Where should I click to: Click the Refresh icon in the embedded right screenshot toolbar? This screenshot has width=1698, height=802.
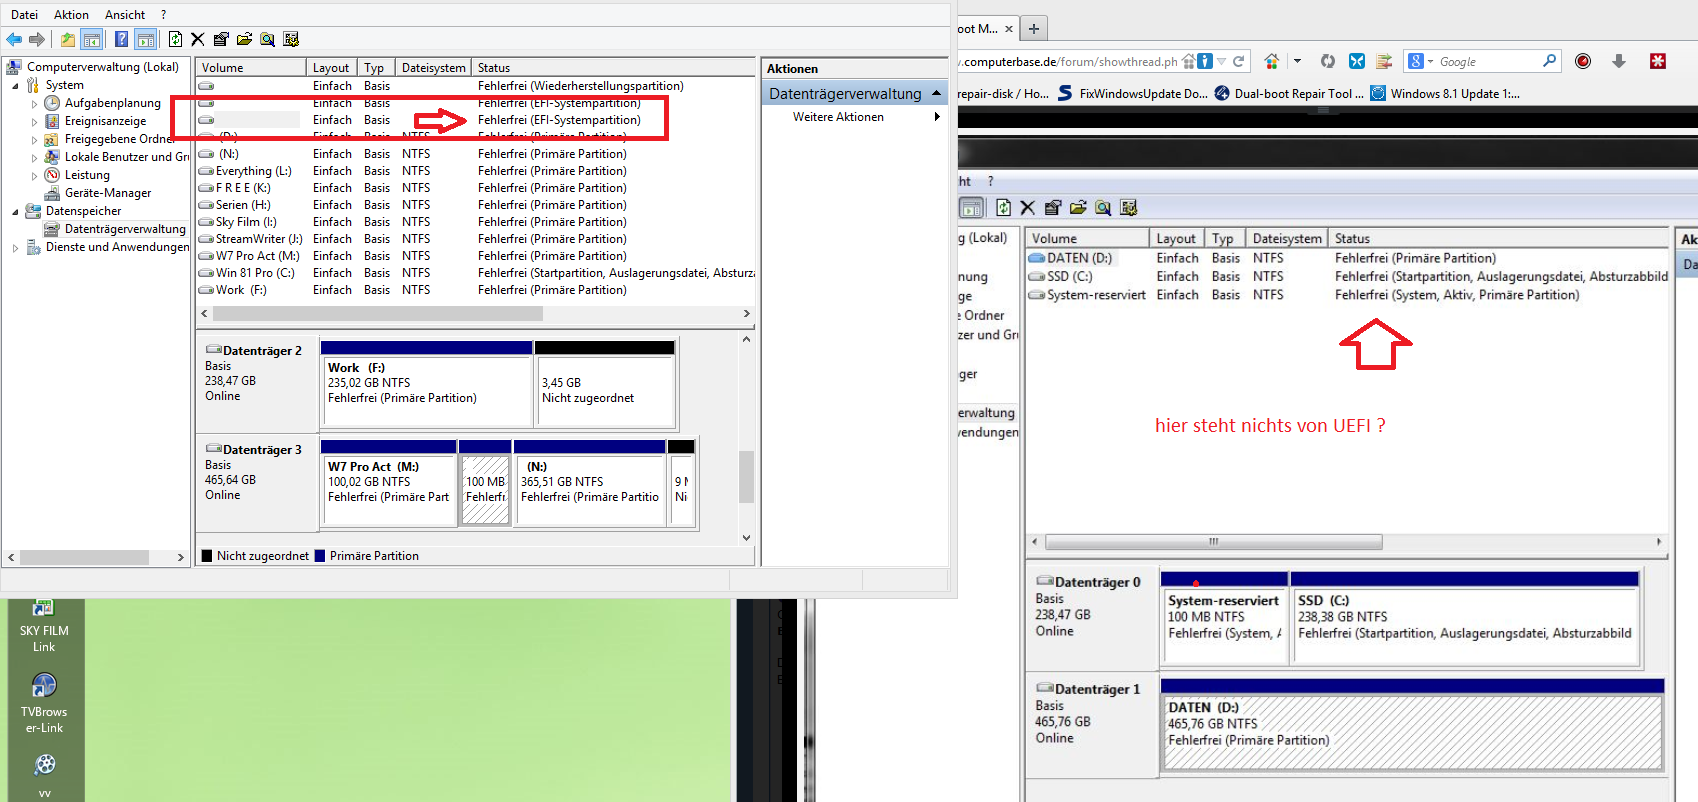click(x=1003, y=208)
